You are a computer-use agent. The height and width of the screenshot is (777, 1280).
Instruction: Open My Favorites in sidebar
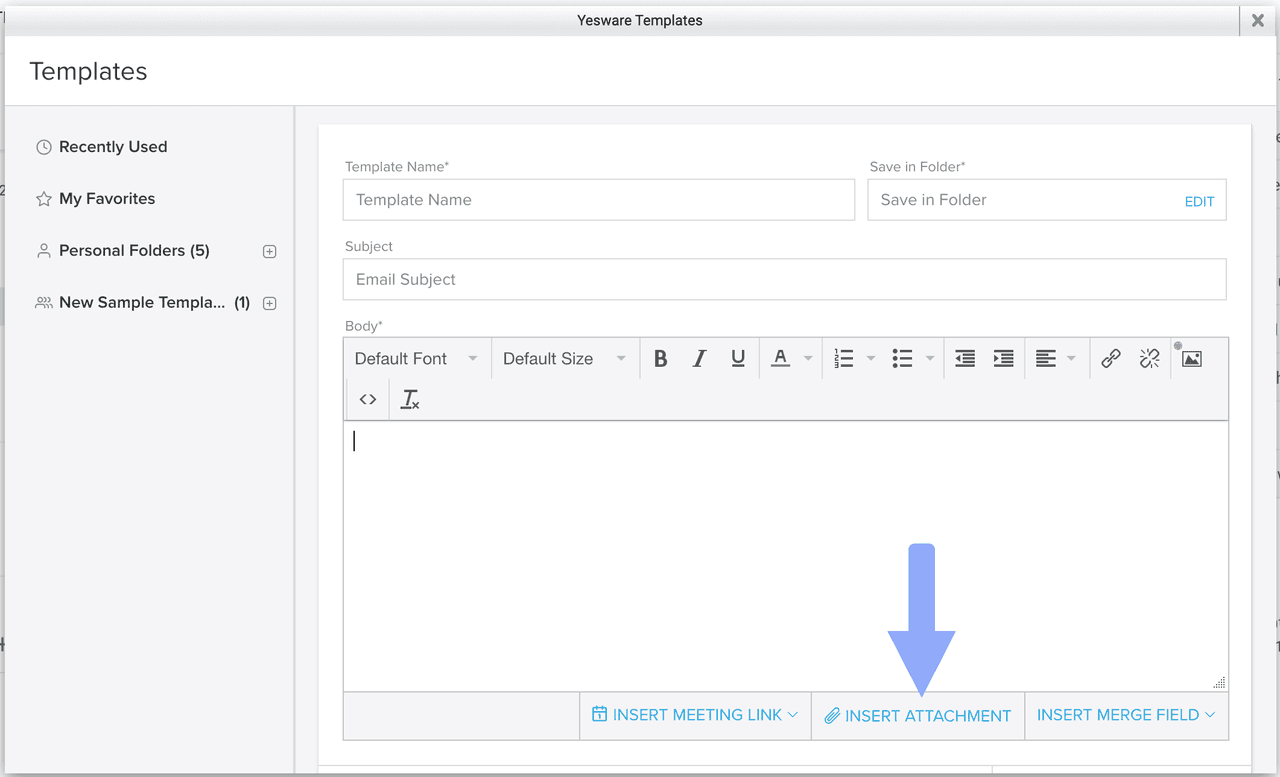click(106, 199)
